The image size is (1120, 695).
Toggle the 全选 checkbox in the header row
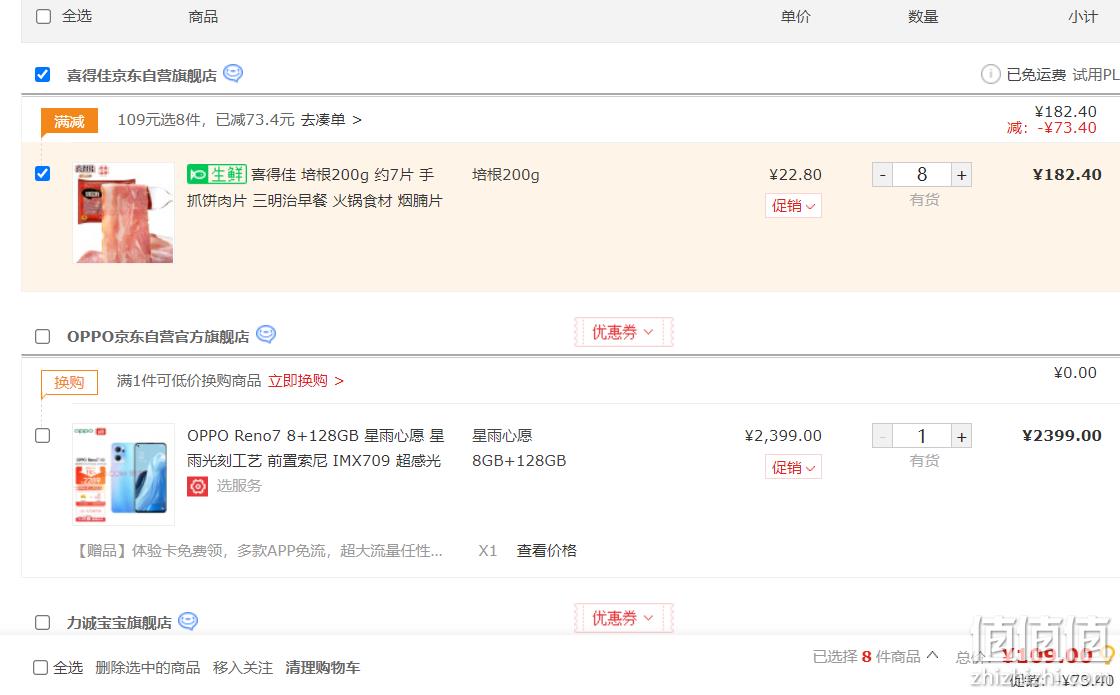44,16
